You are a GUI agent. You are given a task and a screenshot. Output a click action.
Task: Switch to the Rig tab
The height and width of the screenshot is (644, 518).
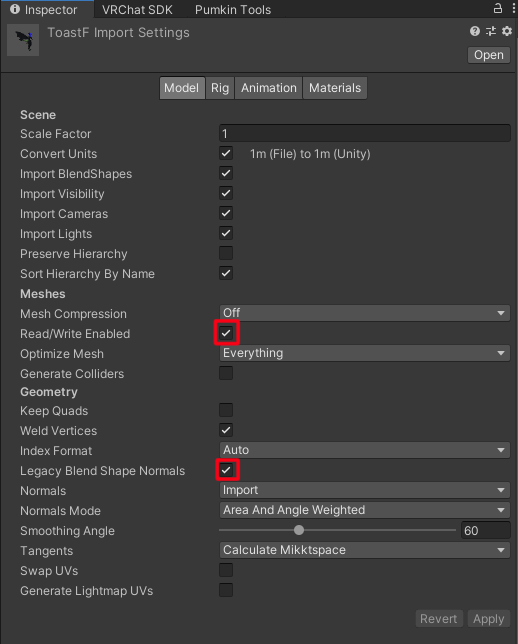coord(220,88)
